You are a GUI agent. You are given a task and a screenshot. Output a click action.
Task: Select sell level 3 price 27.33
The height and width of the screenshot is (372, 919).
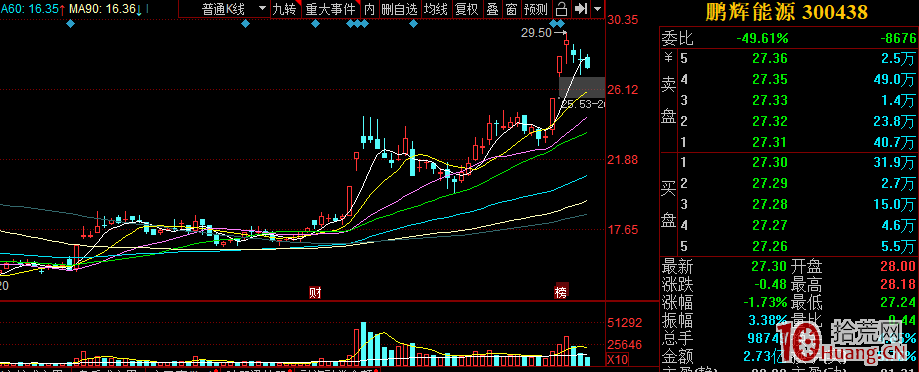[x=770, y=101]
